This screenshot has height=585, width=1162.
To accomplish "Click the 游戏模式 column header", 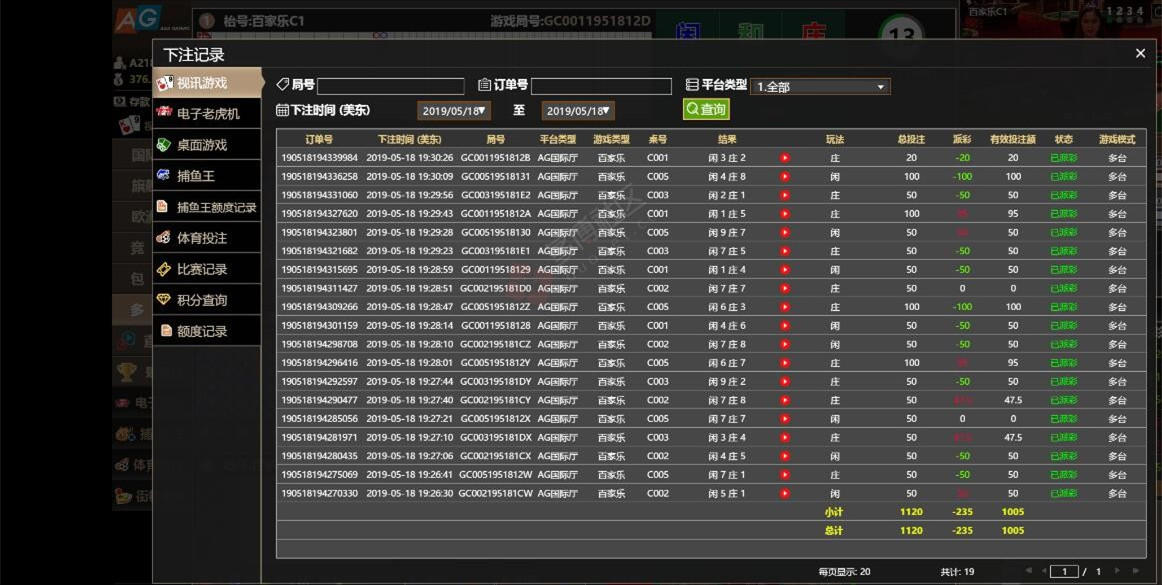I will [1117, 139].
